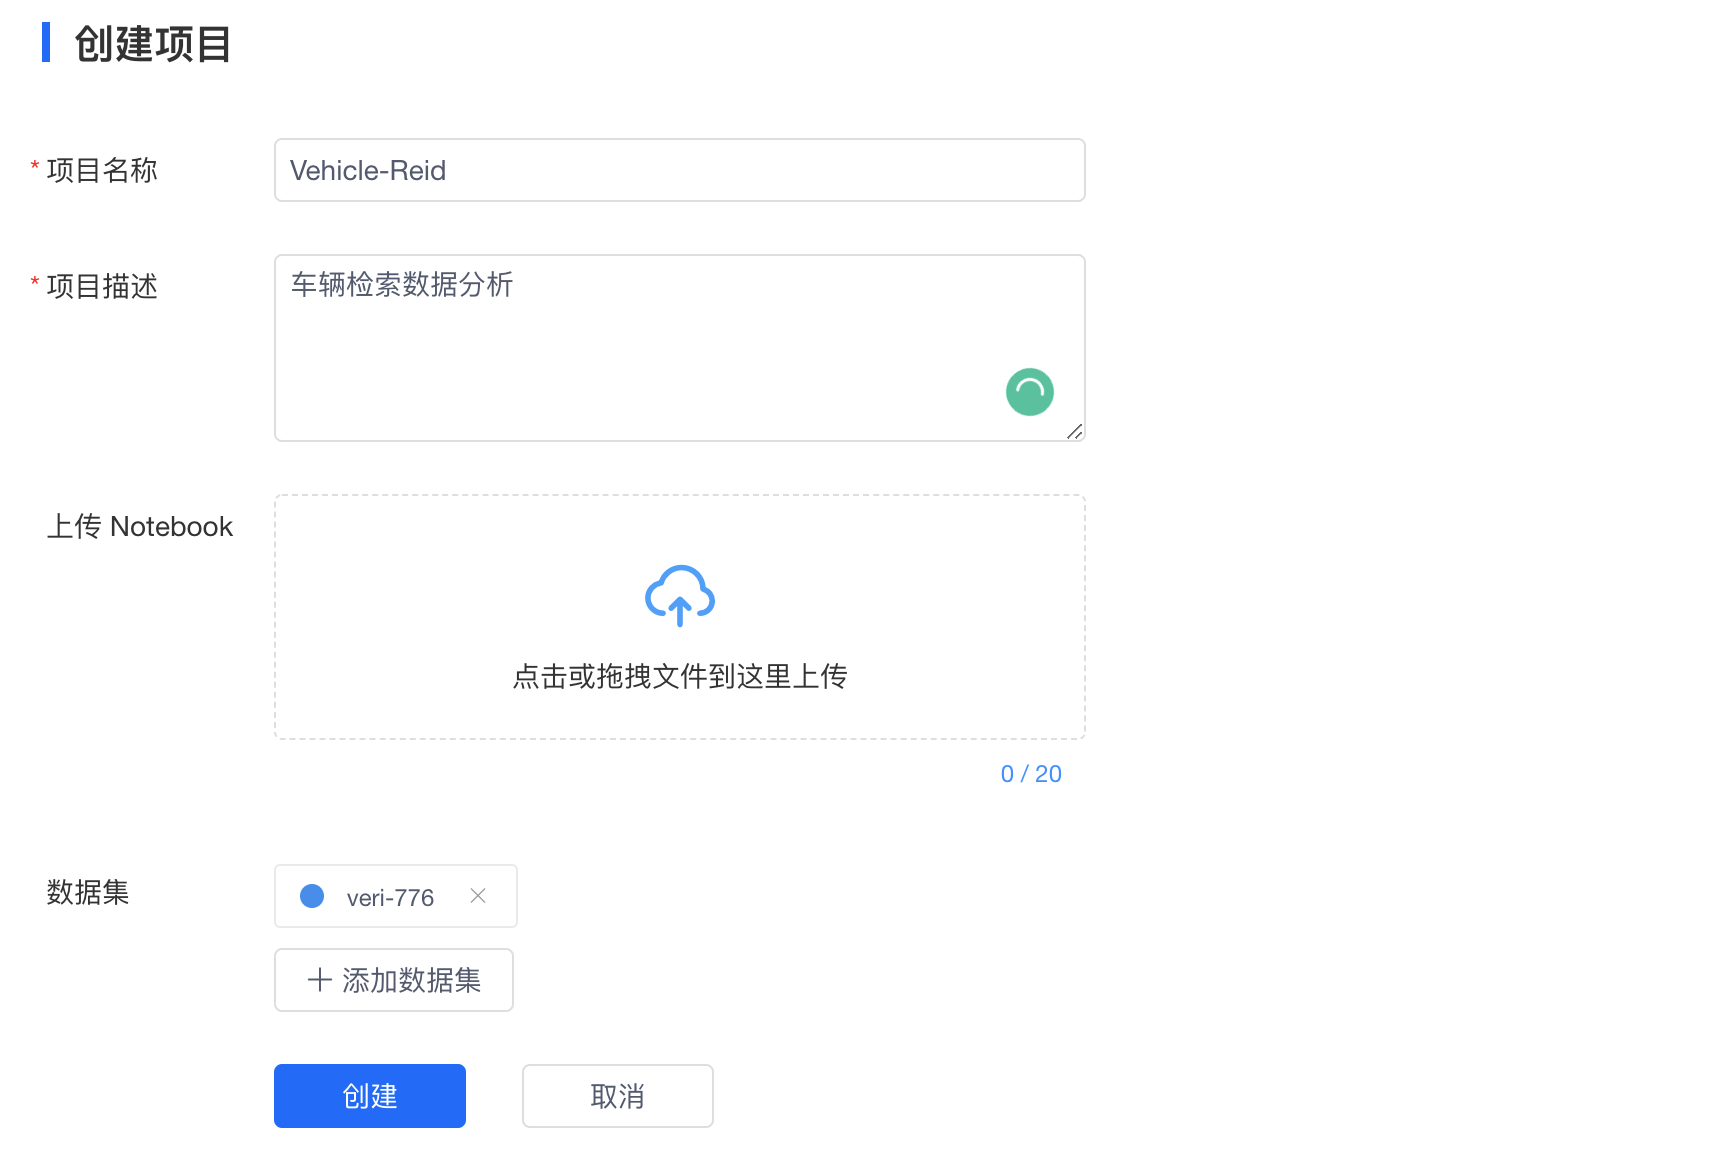This screenshot has width=1726, height=1156.
Task: Click 添加数据集 to add a dataset
Action: (394, 980)
